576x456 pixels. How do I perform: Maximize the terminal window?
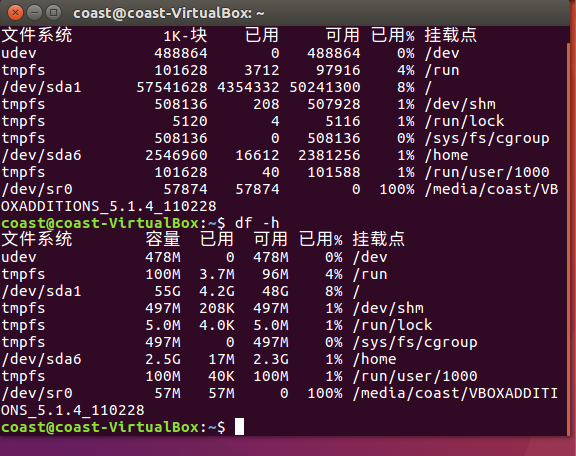53,13
